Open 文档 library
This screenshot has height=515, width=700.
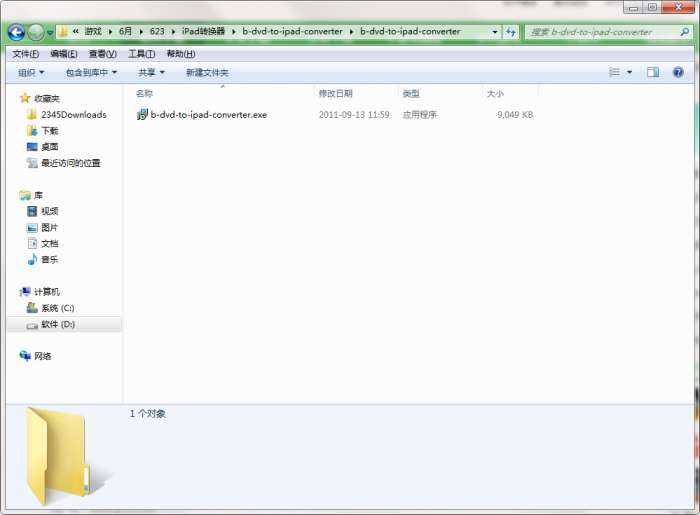pos(50,244)
